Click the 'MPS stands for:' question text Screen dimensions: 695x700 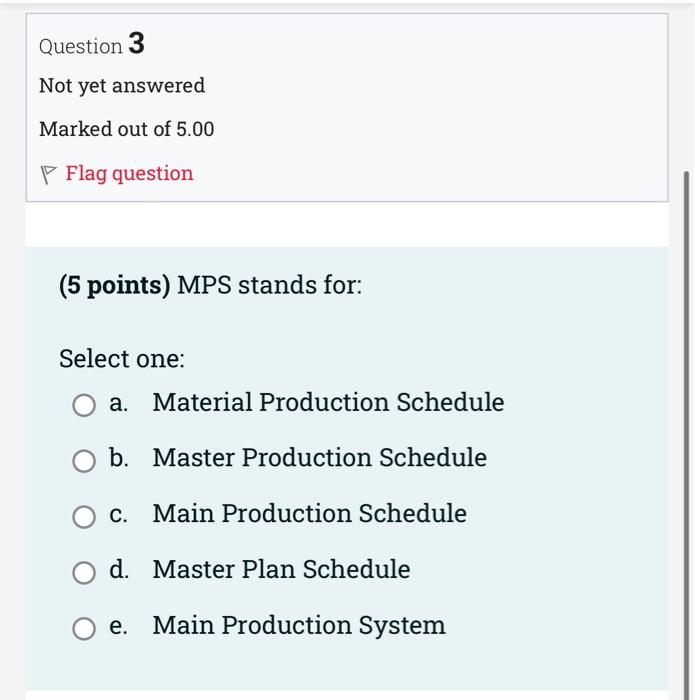(269, 286)
